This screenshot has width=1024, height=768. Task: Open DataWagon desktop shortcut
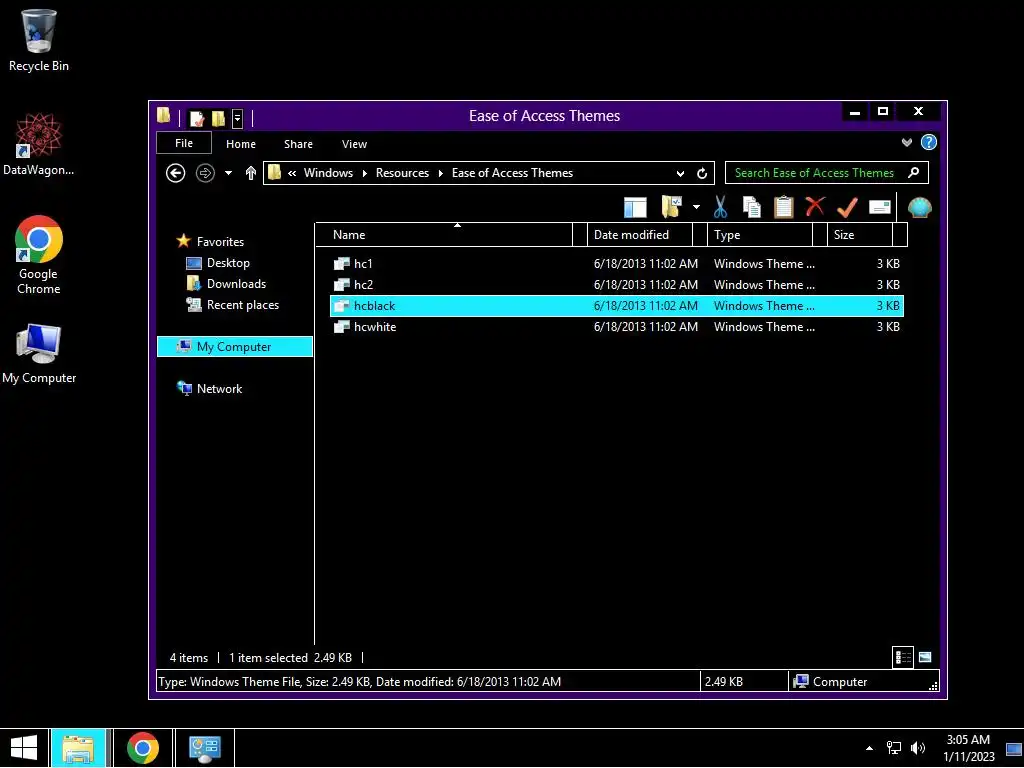[x=39, y=144]
